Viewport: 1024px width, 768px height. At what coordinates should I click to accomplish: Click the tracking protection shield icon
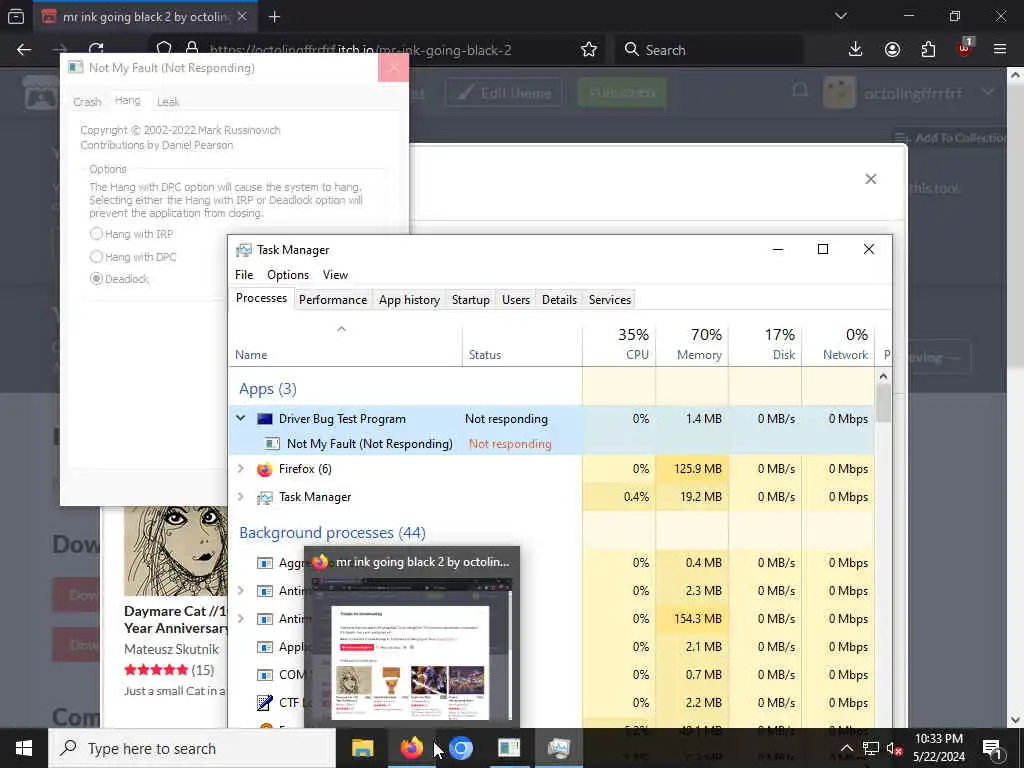(164, 50)
